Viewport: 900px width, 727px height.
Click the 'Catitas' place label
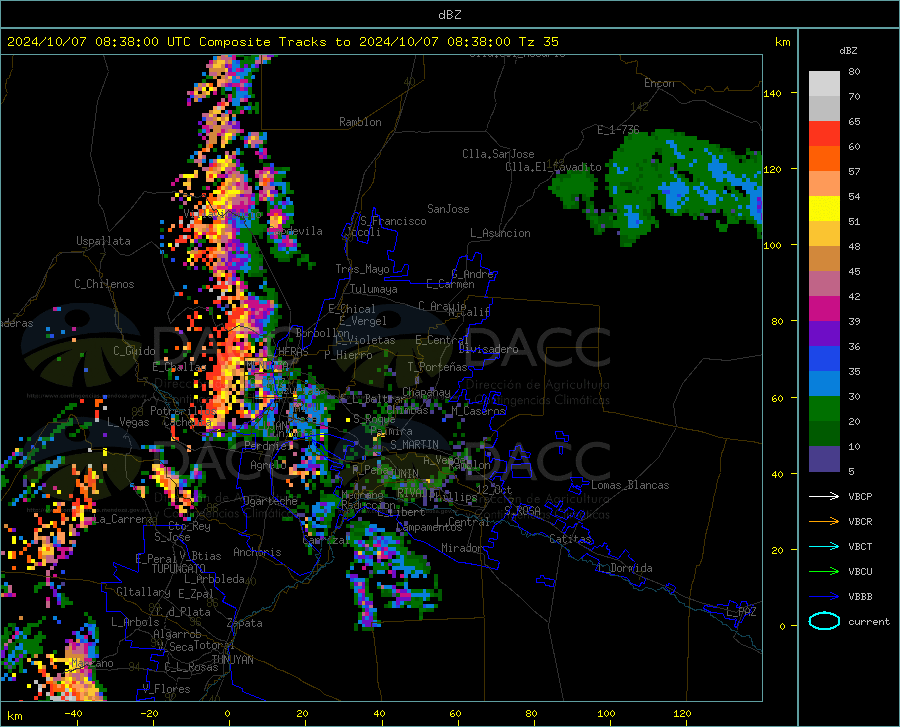click(x=570, y=539)
